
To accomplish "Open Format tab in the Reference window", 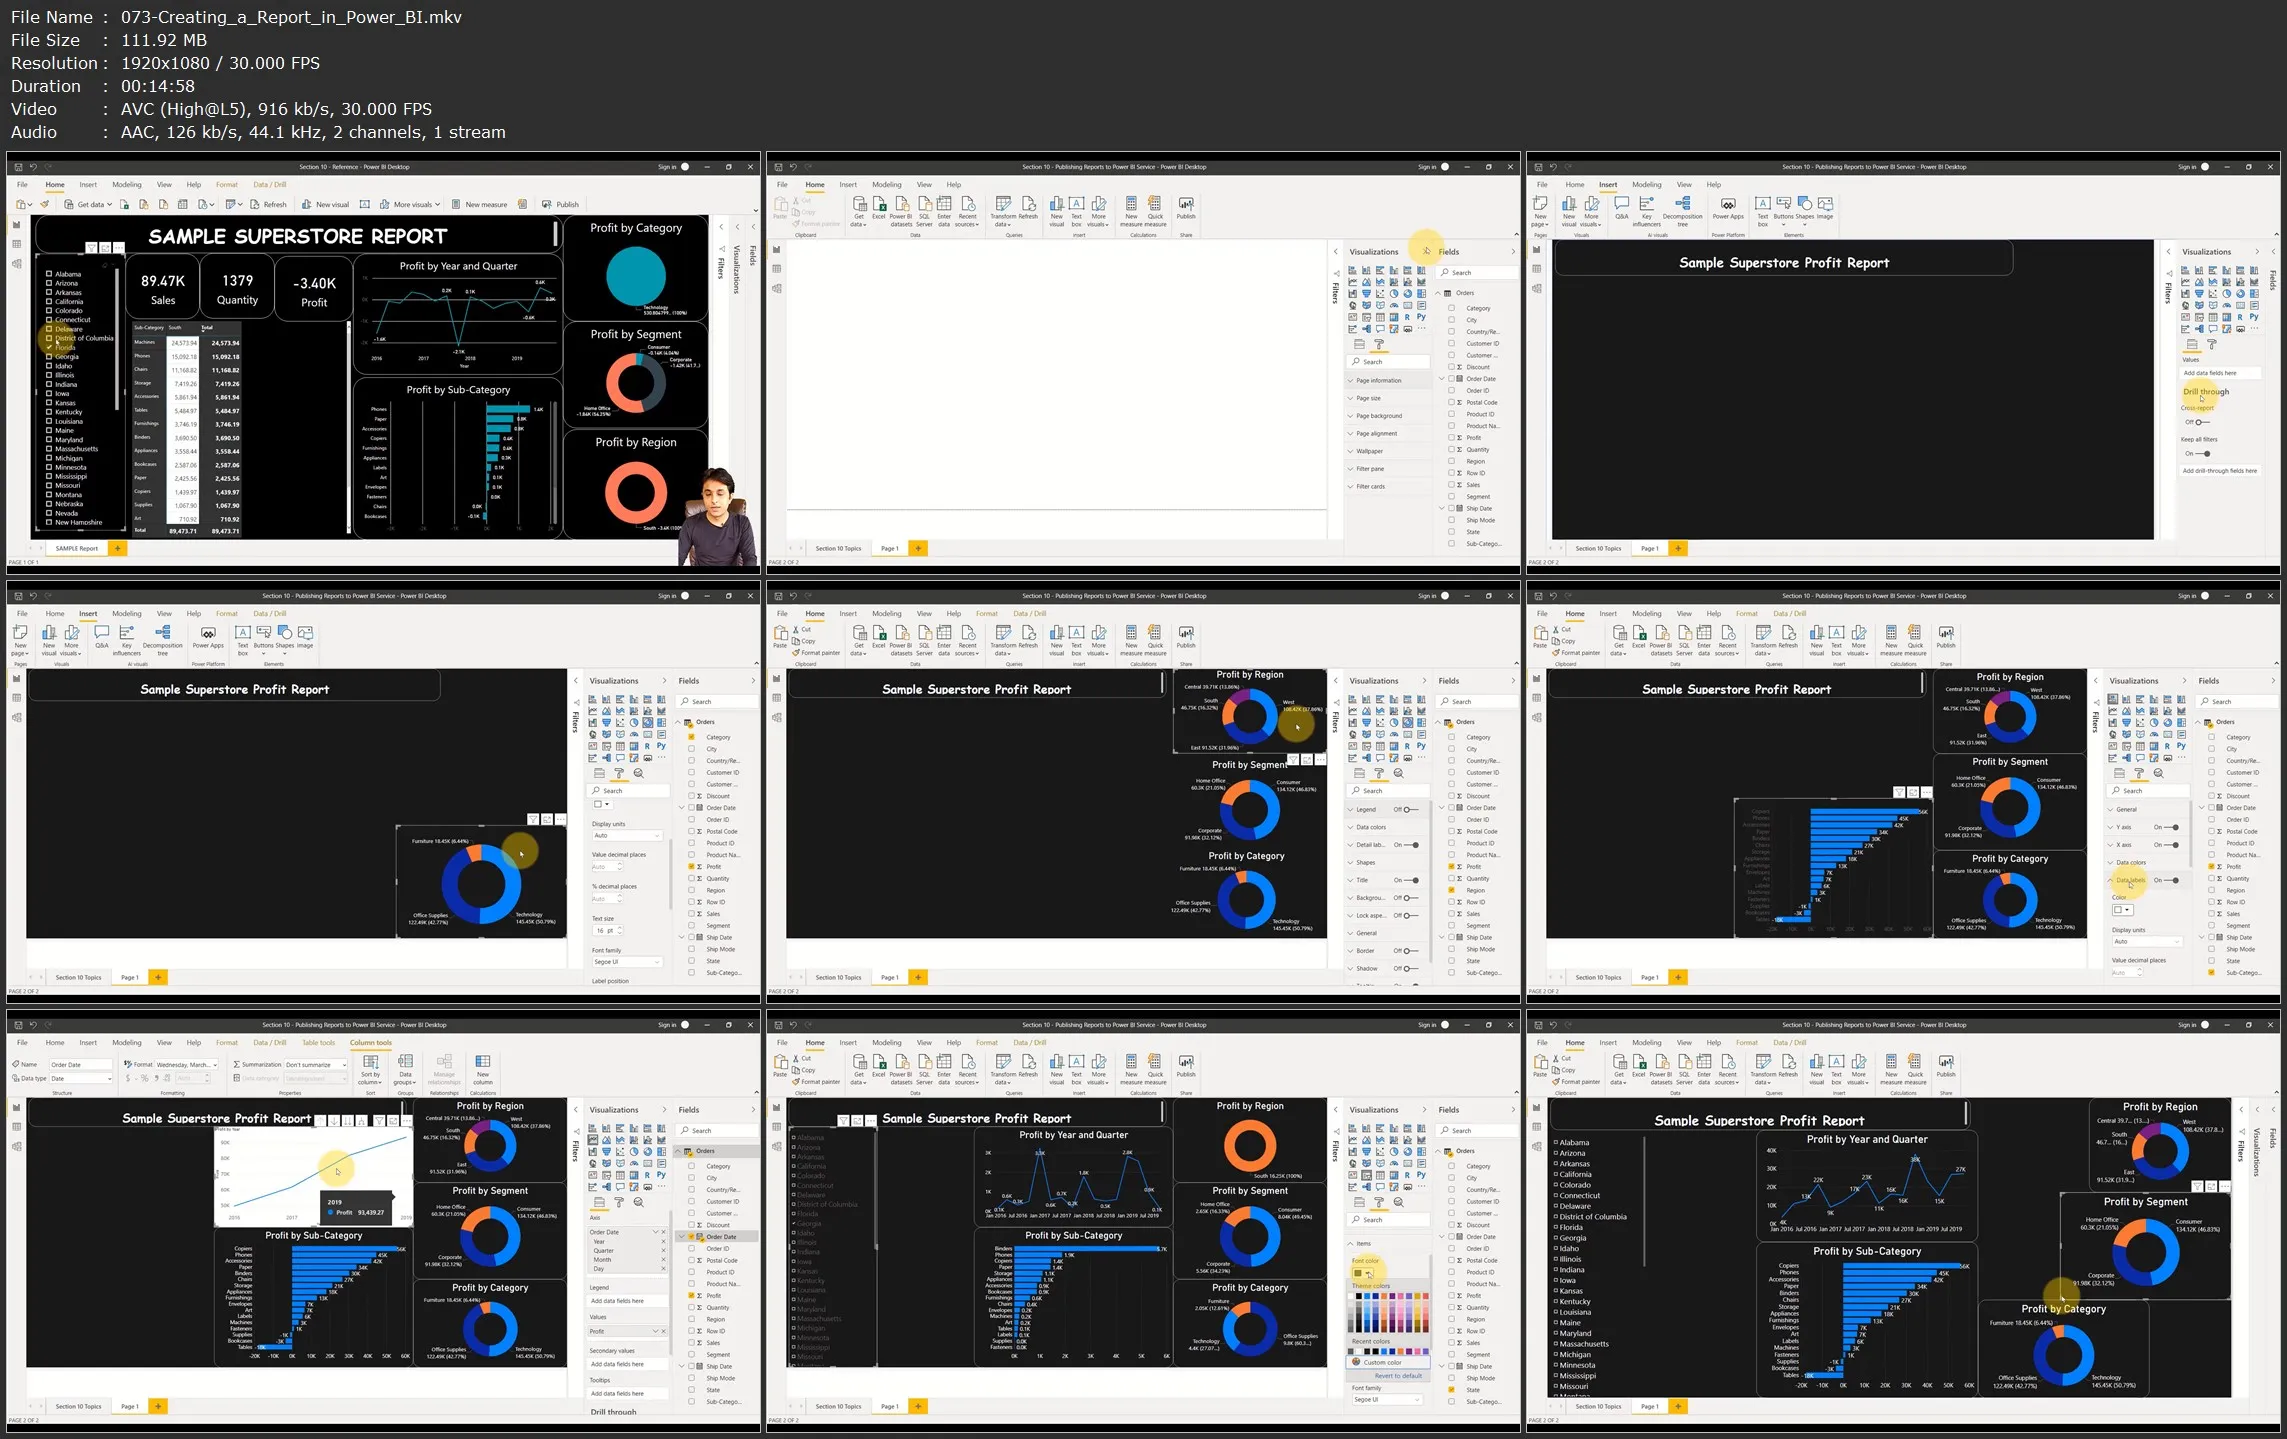I will click(227, 185).
